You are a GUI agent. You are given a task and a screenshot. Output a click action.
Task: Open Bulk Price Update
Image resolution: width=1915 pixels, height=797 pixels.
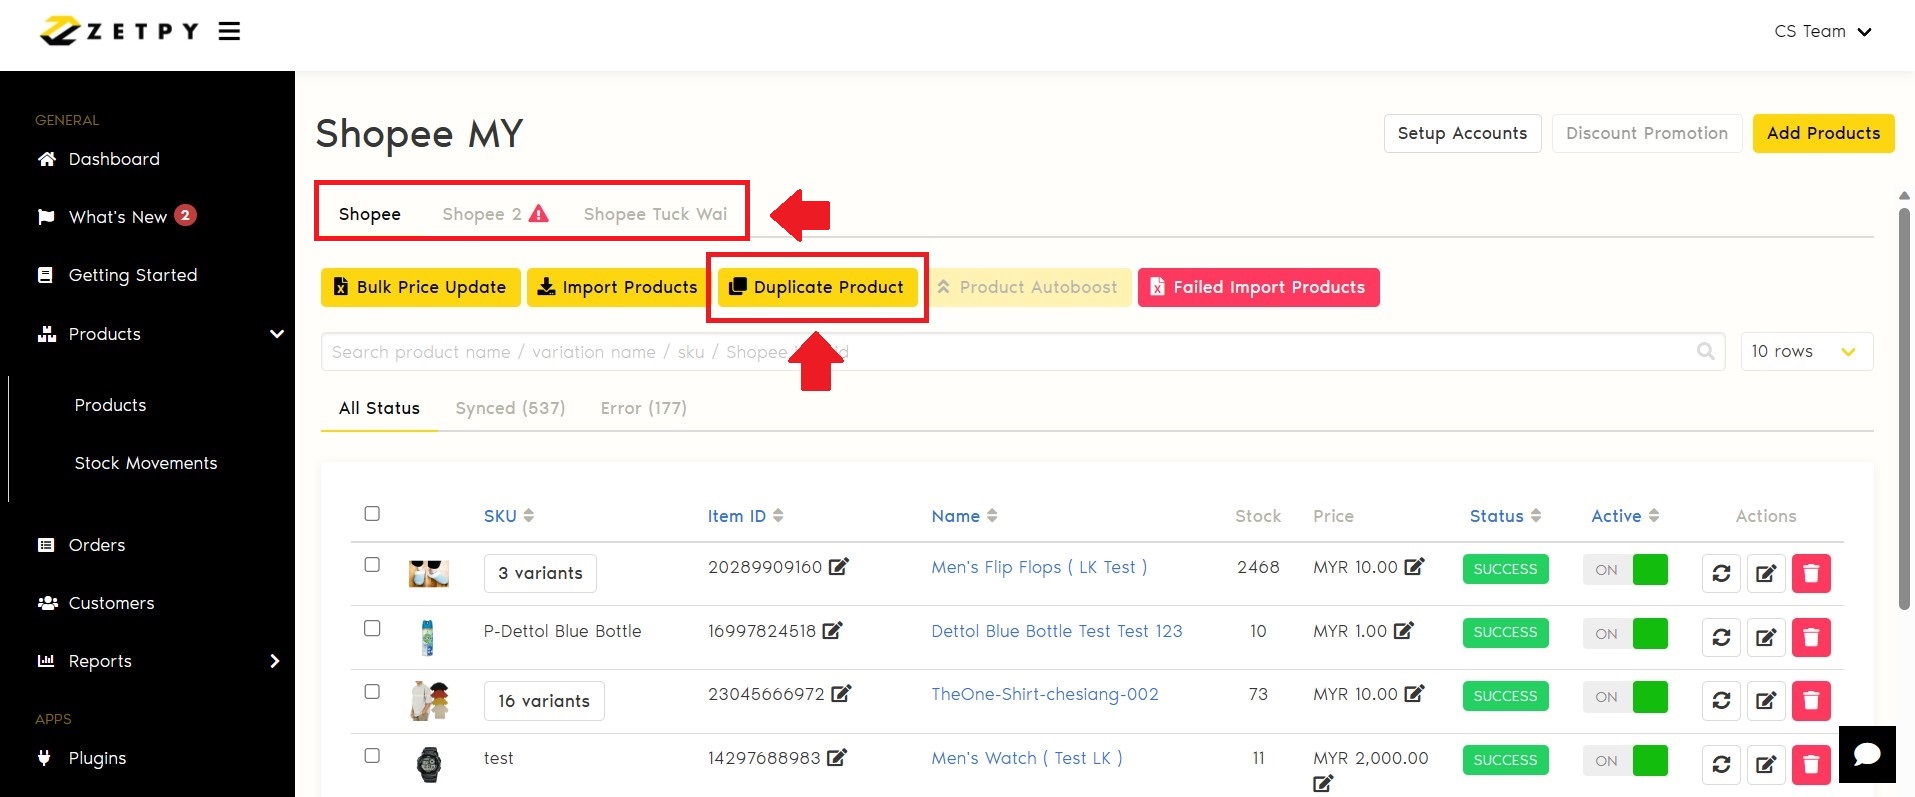click(x=421, y=287)
